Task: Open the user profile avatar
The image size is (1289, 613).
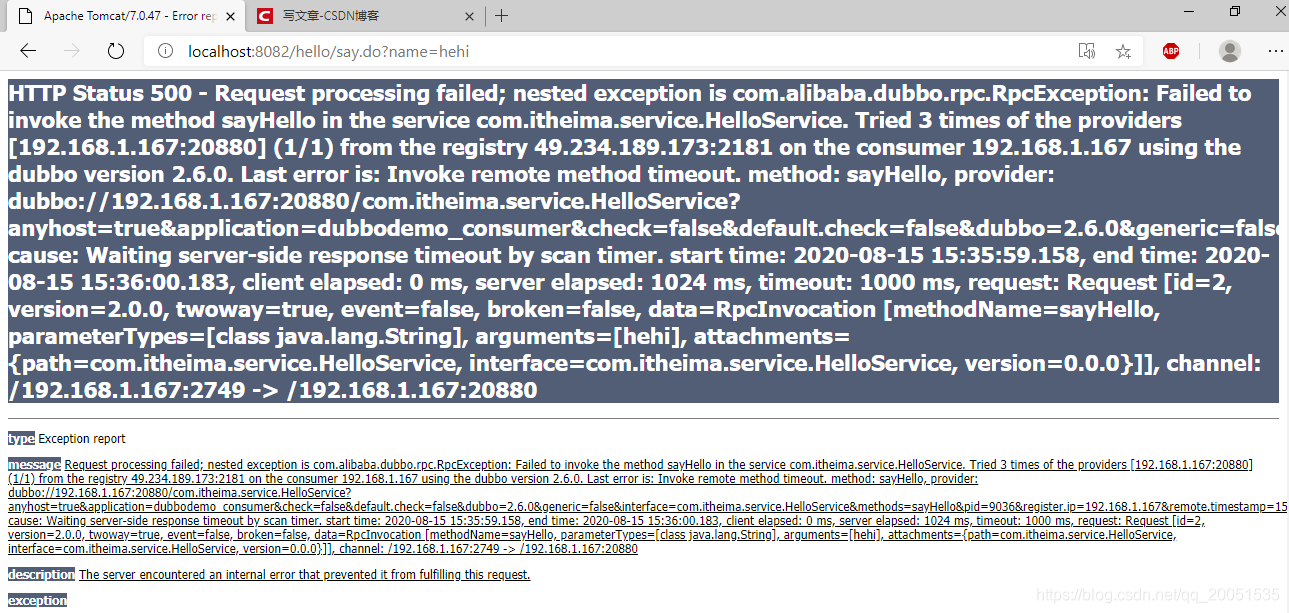Action: coord(1230,51)
